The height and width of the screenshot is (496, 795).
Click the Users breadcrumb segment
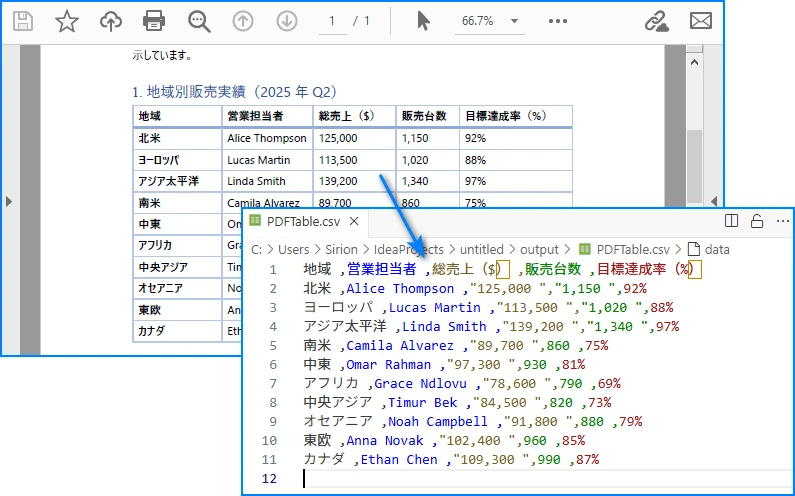click(x=294, y=250)
